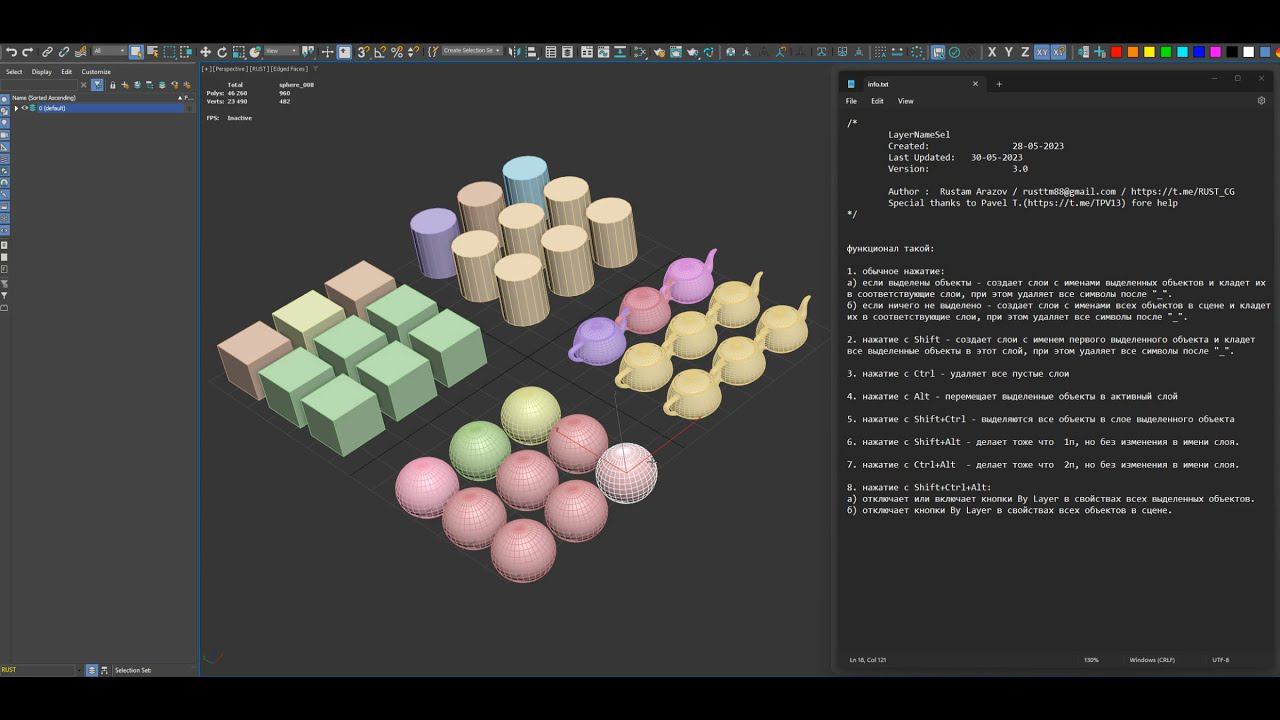The width and height of the screenshot is (1280, 720).
Task: Toggle the XY plane constraint button
Action: click(1042, 51)
